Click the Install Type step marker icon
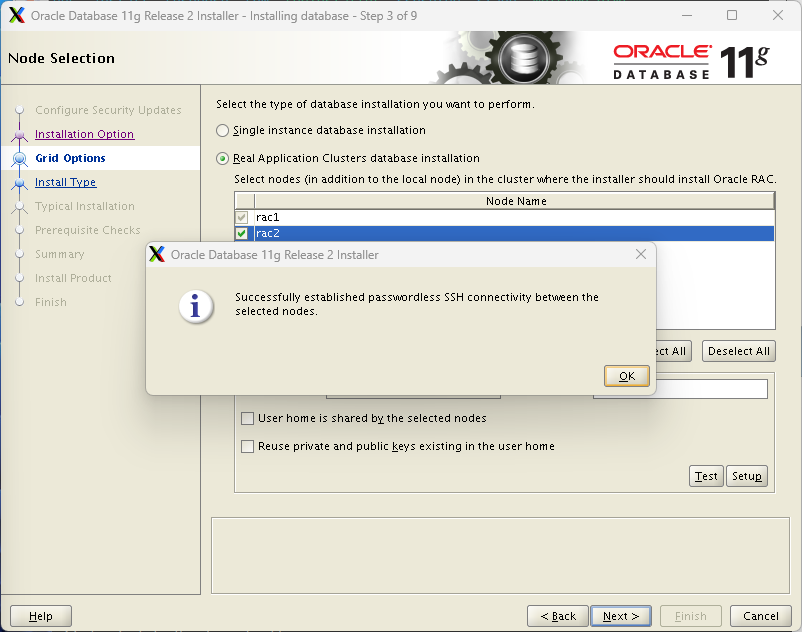Image resolution: width=802 pixels, height=632 pixels. (x=19, y=183)
